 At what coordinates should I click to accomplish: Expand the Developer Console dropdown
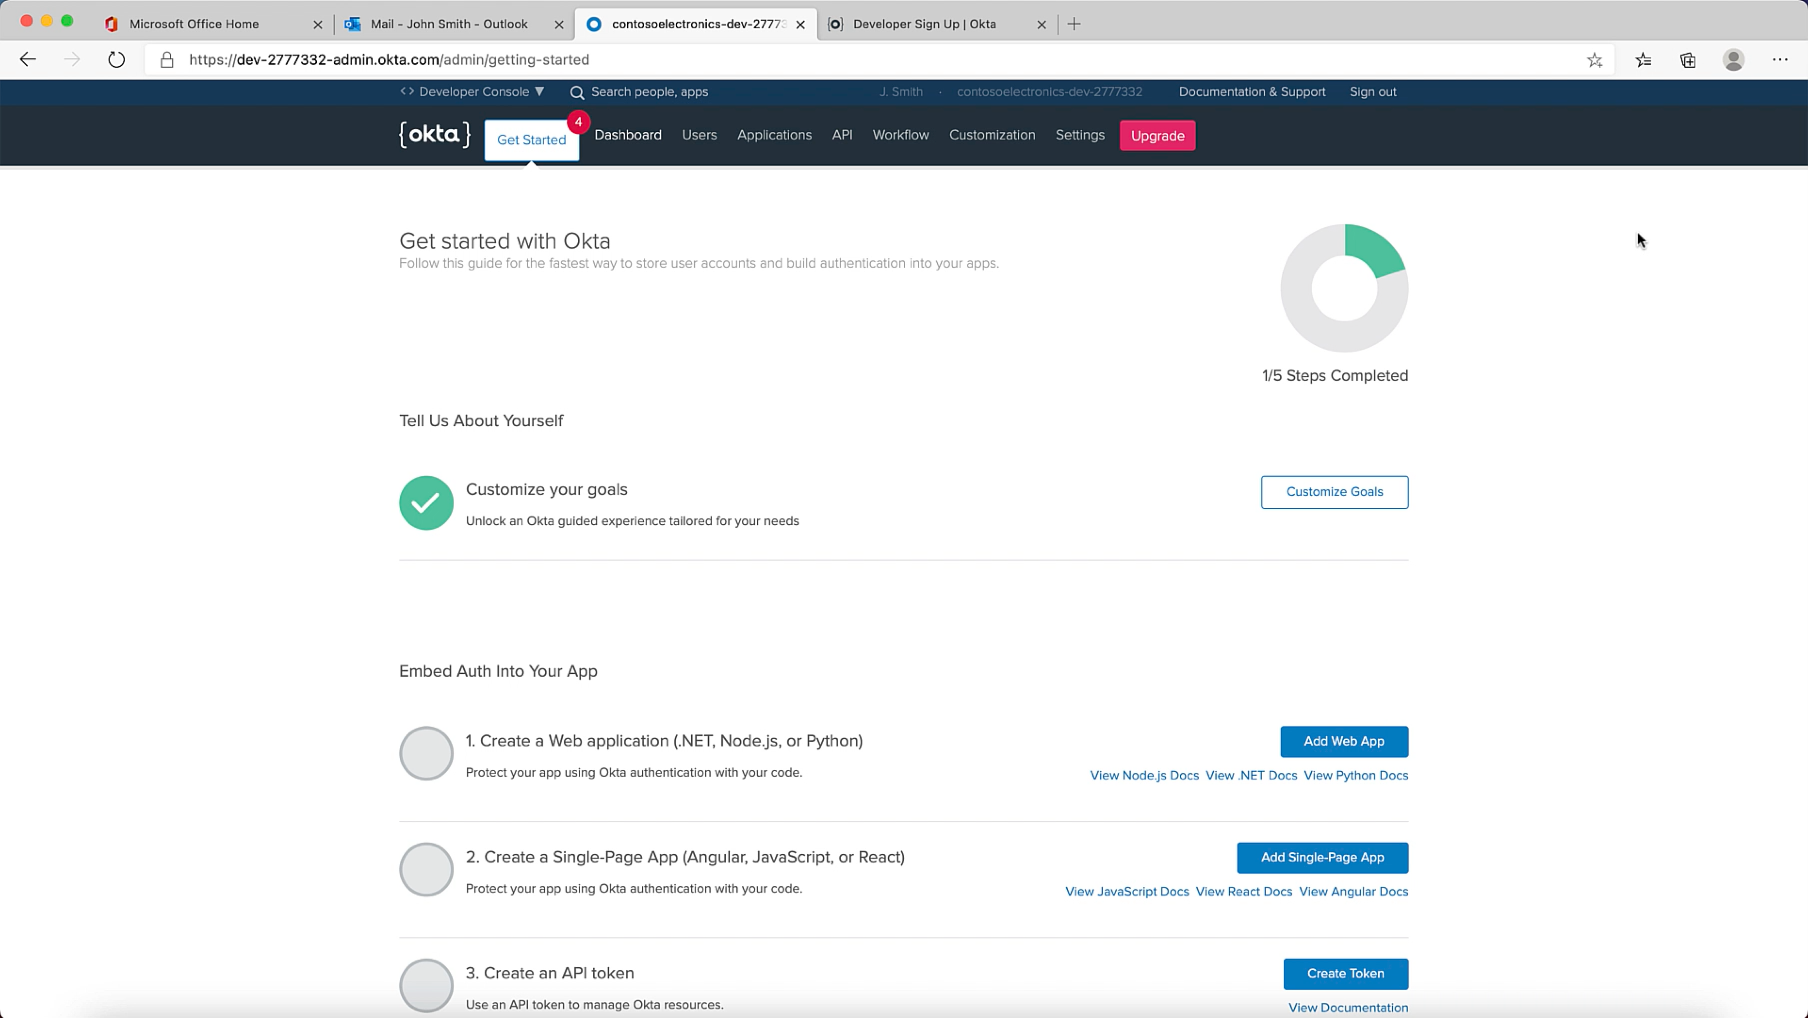(472, 92)
